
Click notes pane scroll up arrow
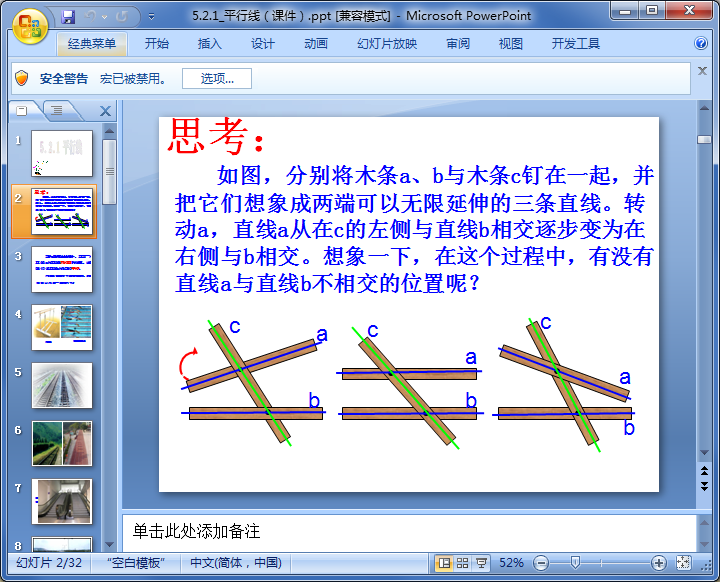pyautogui.click(x=704, y=522)
